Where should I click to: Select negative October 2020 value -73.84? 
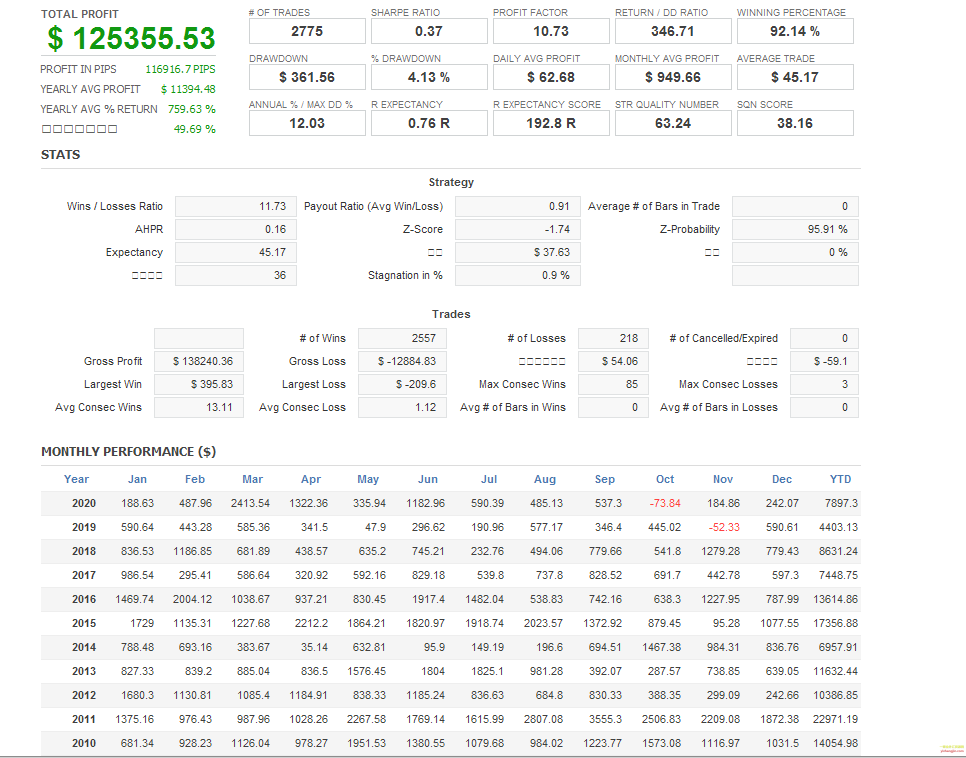tap(665, 503)
